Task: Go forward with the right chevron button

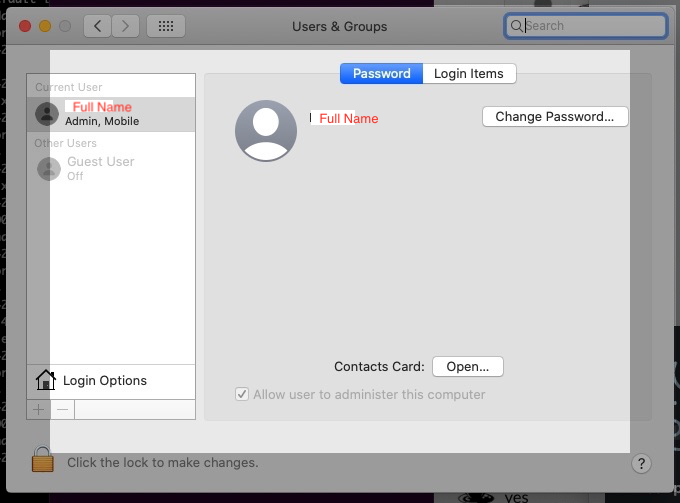Action: 125,26
